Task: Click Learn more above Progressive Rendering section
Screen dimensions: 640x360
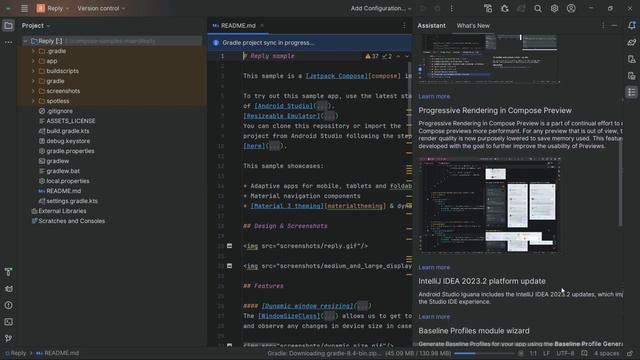Action: pyautogui.click(x=434, y=96)
